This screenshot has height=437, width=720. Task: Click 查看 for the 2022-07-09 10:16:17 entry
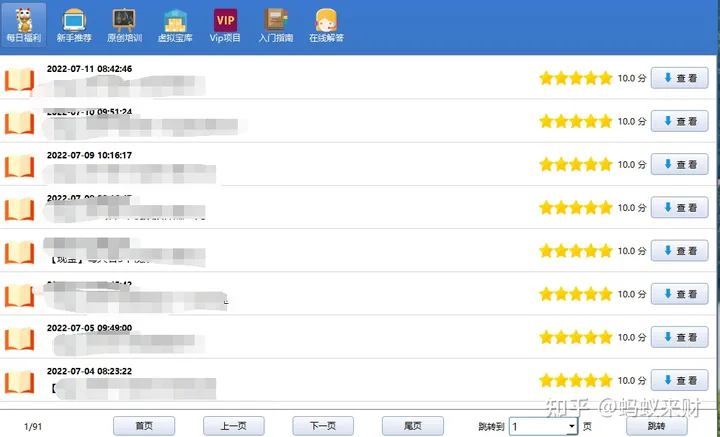coord(680,165)
